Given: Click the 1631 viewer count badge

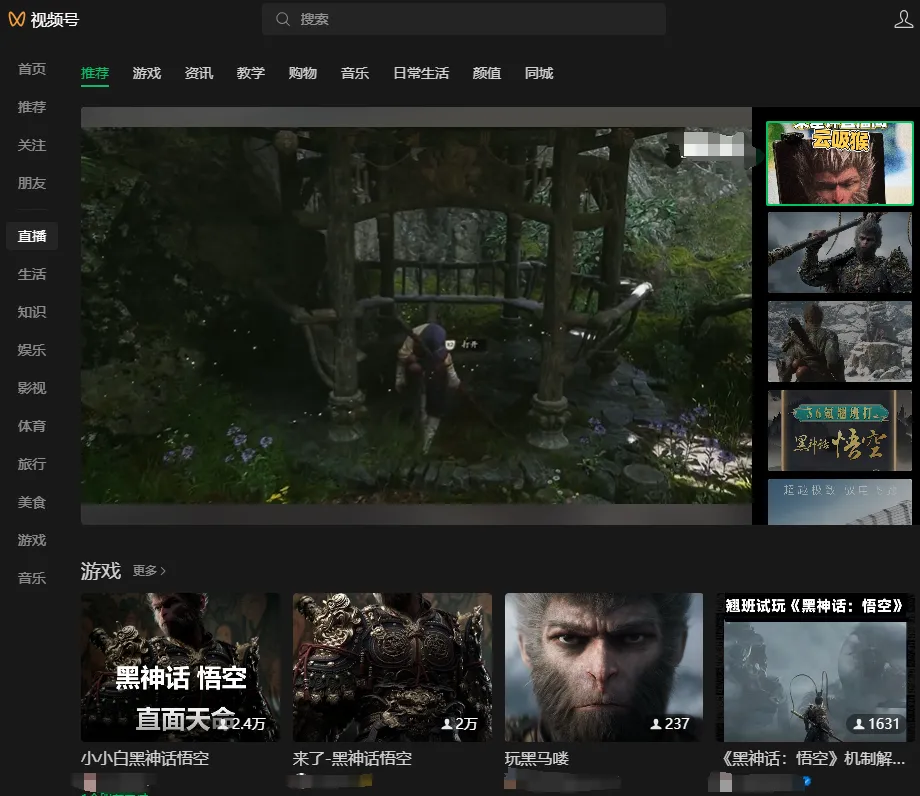Looking at the screenshot, I should pyautogui.click(x=874, y=724).
